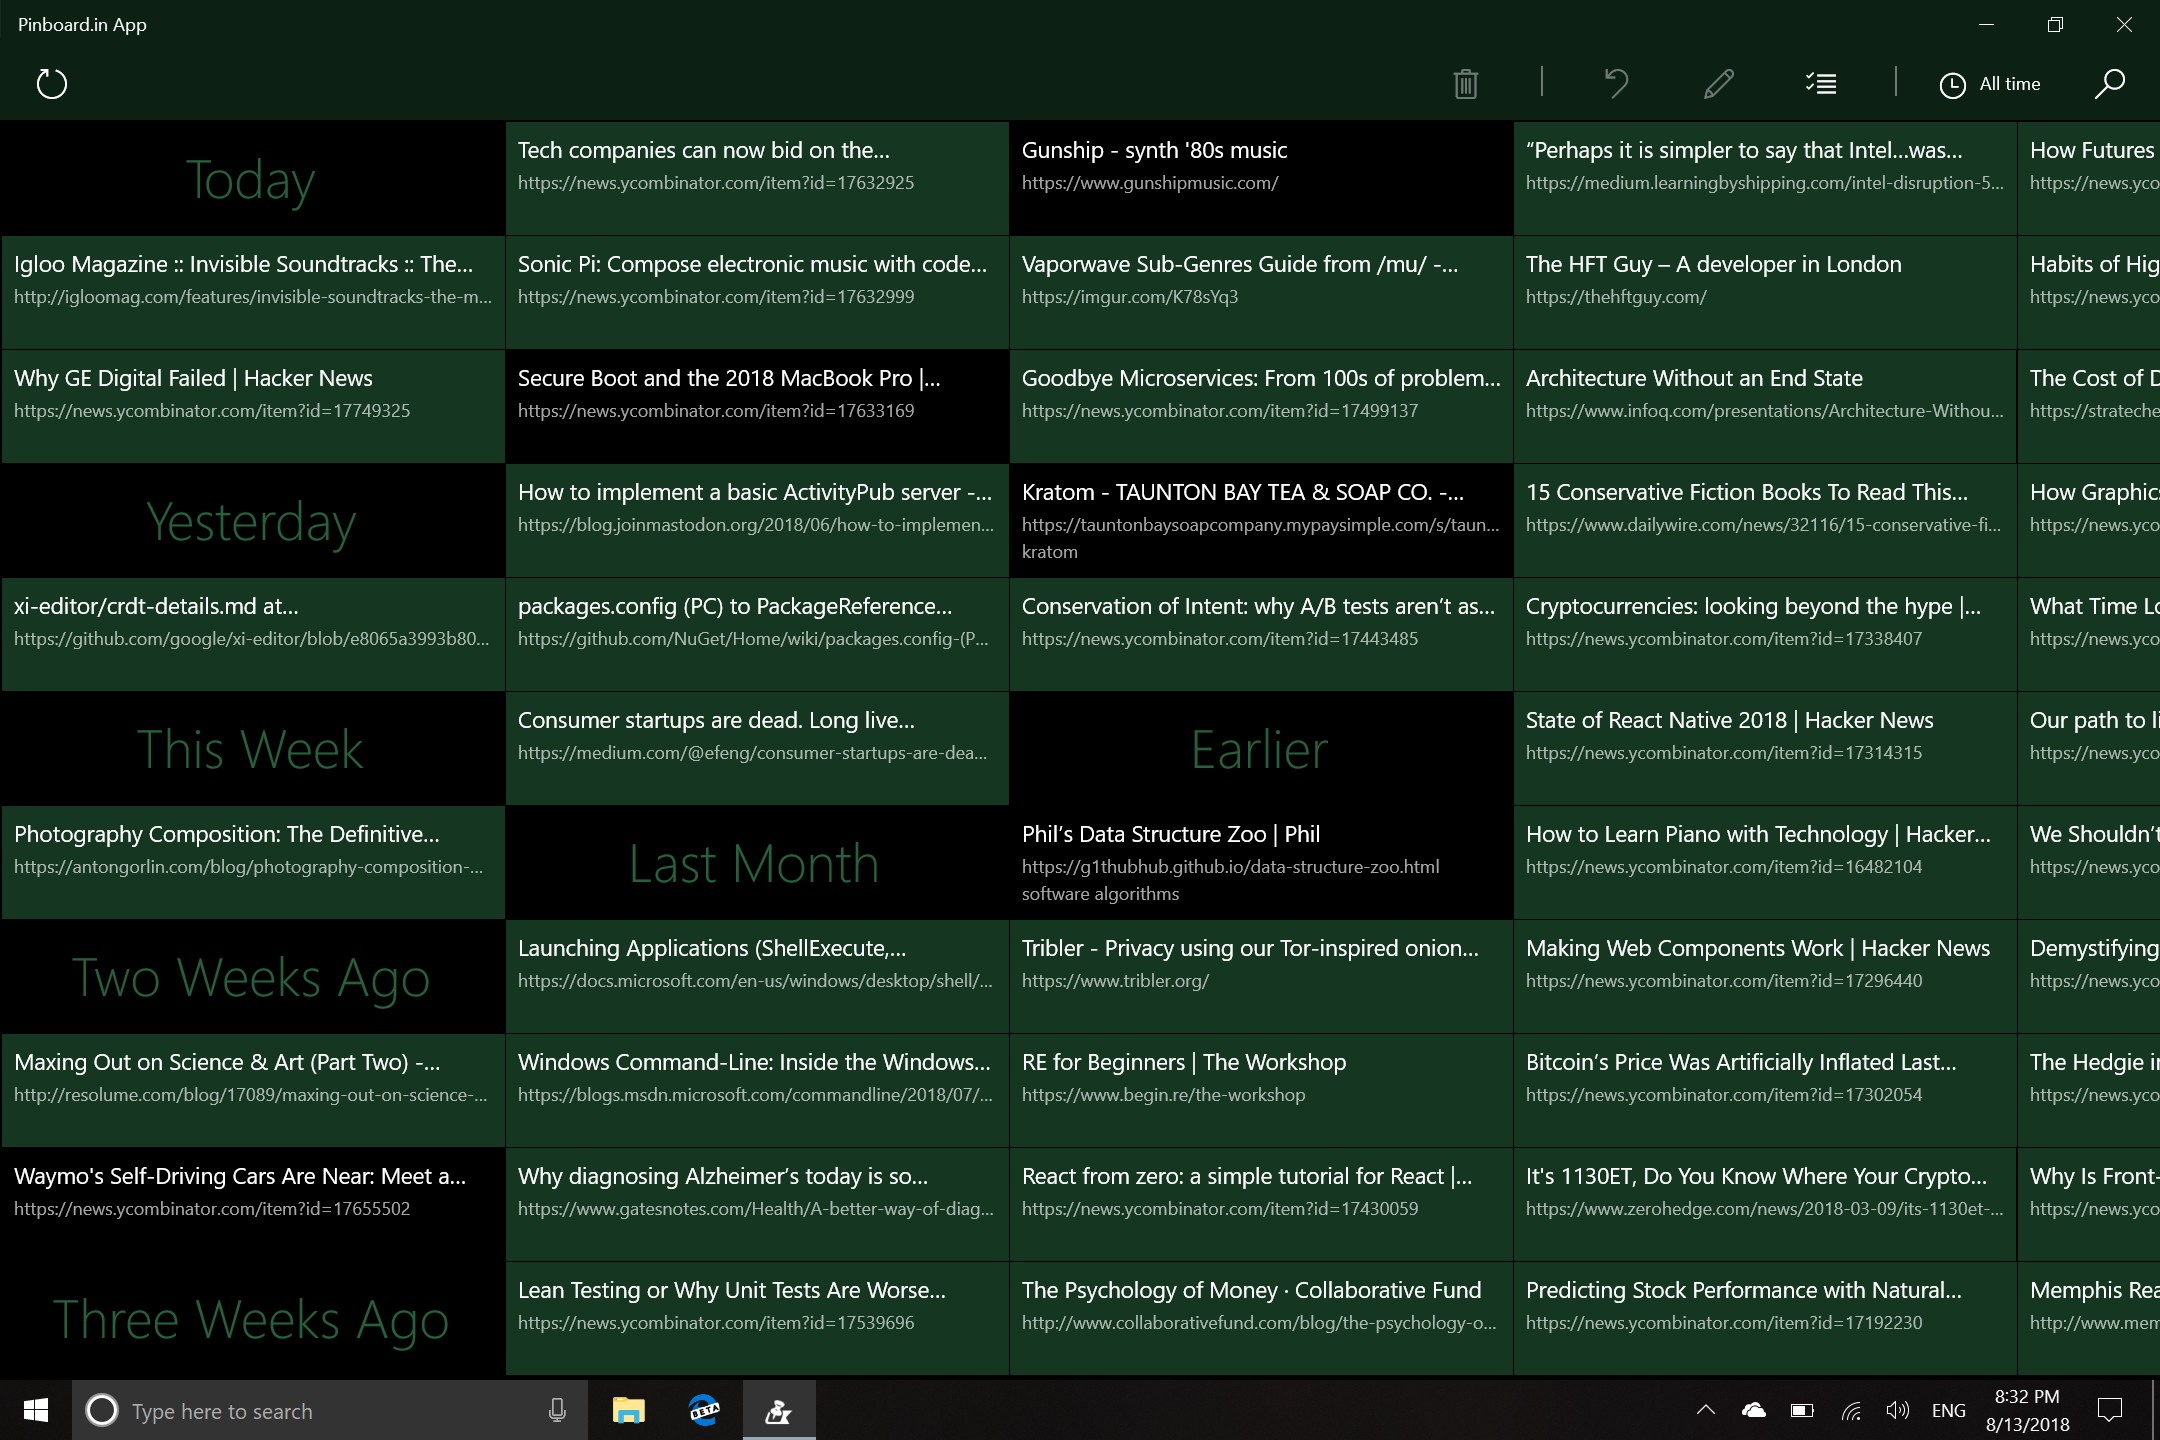
Task: Click the OneDrive cloud tray icon
Action: (x=1753, y=1410)
